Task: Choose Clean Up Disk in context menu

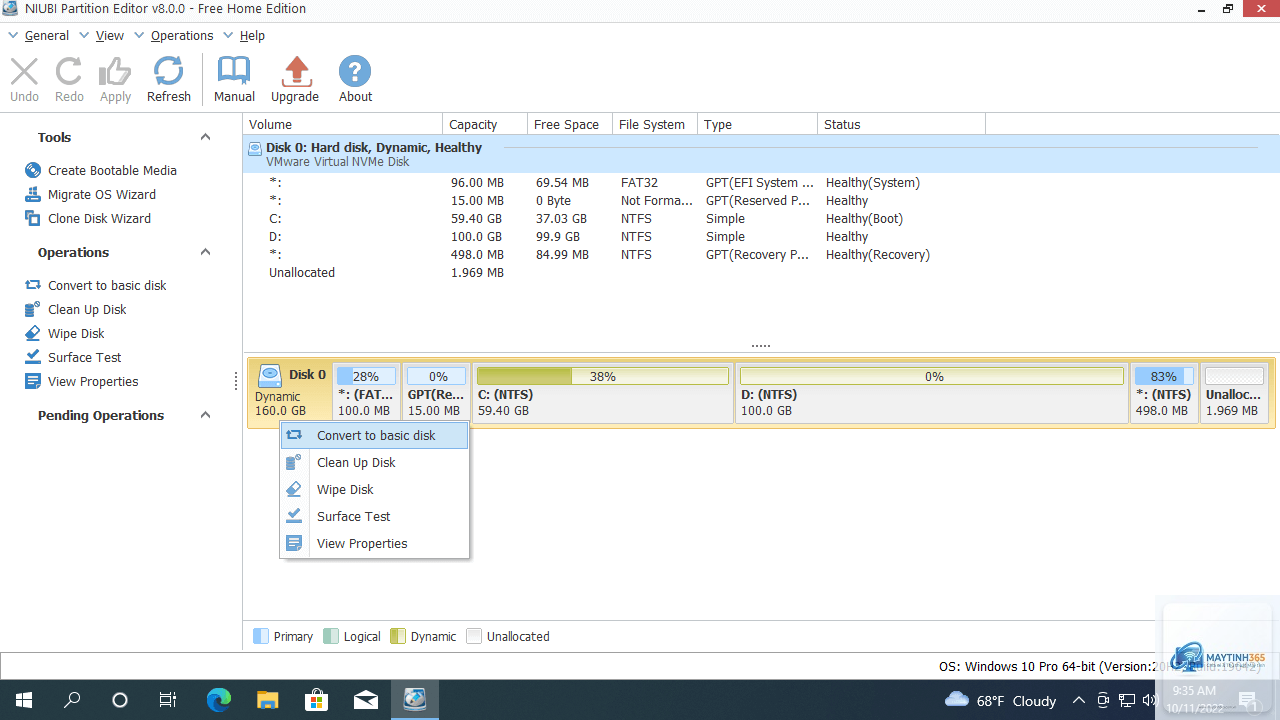Action: pyautogui.click(x=374, y=462)
